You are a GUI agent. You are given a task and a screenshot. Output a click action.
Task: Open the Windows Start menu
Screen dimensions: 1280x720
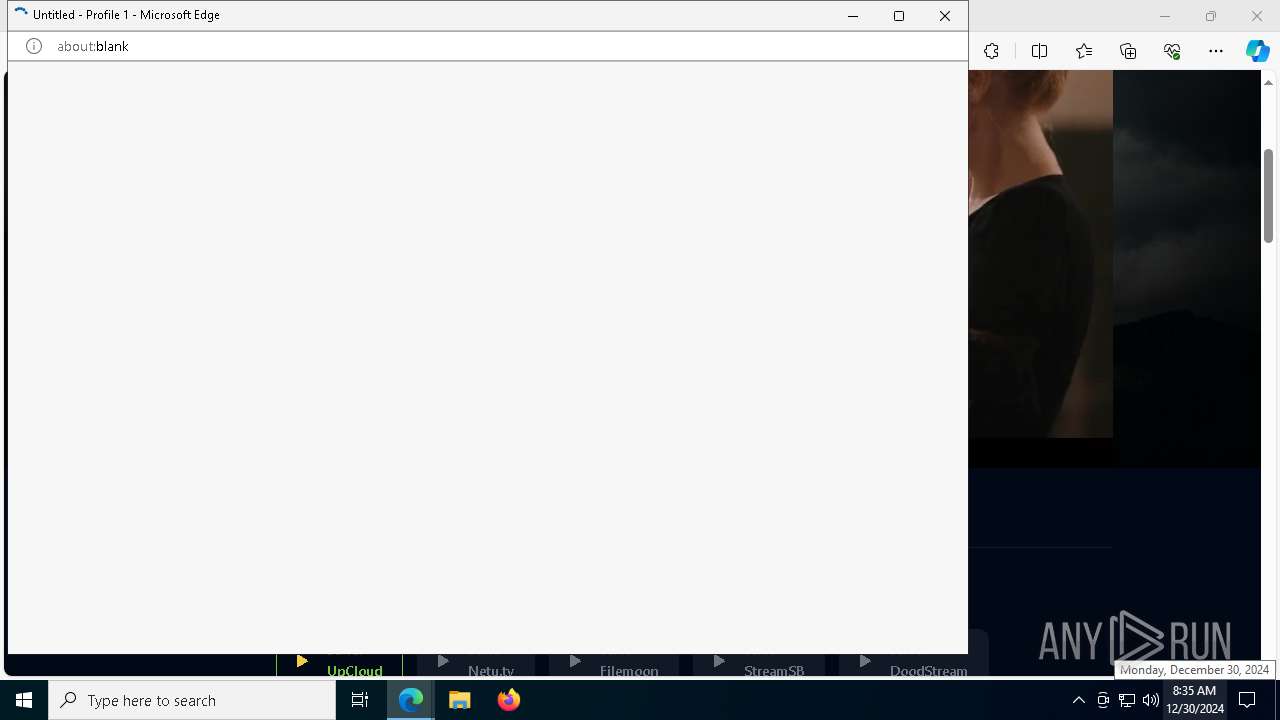tap(24, 700)
